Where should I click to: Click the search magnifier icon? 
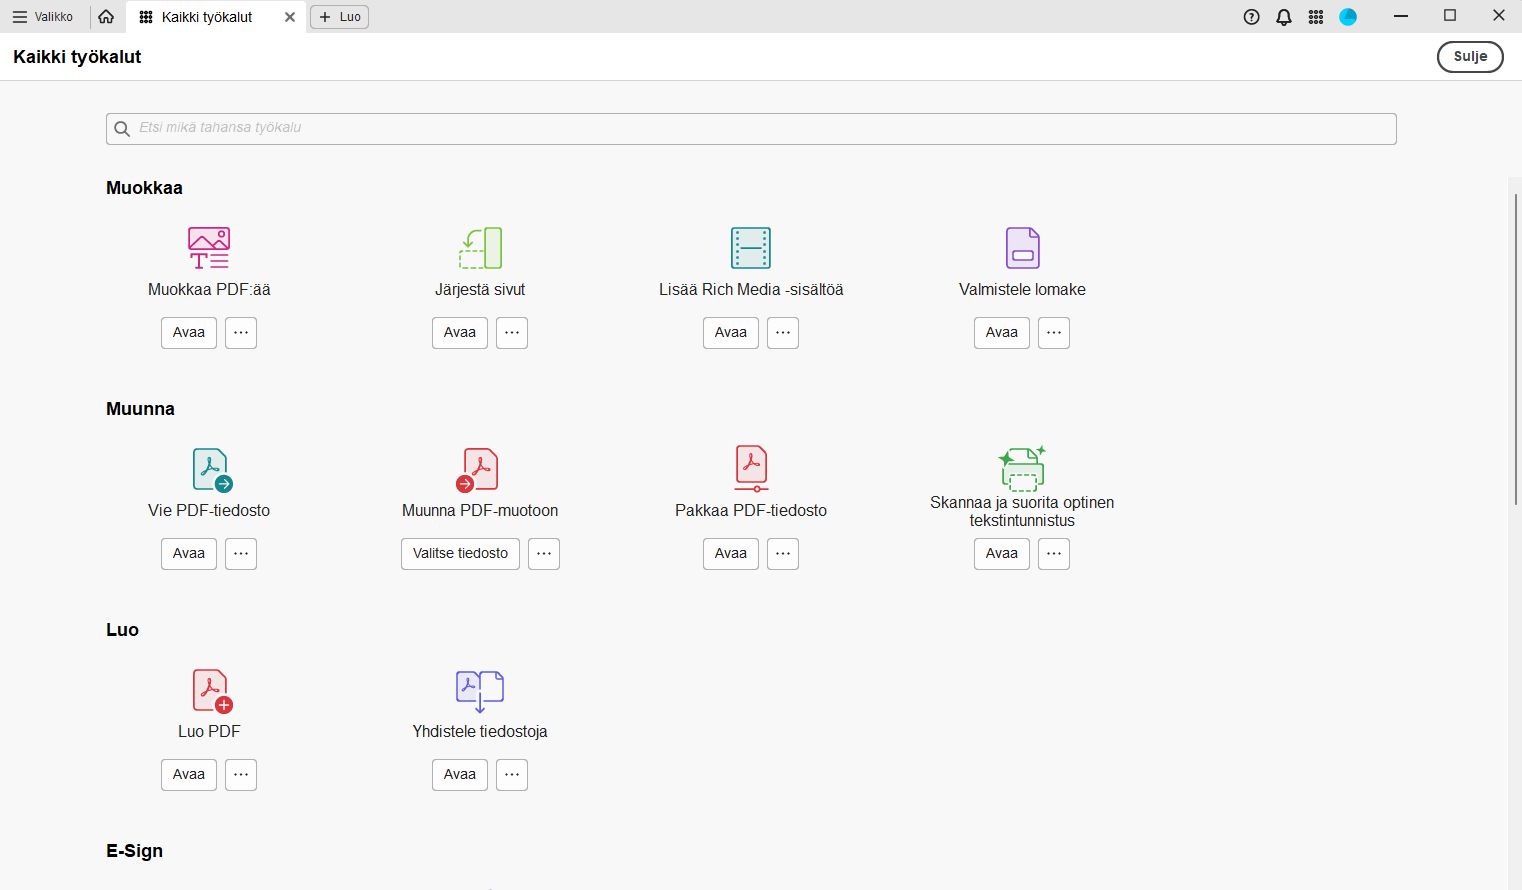pos(122,129)
